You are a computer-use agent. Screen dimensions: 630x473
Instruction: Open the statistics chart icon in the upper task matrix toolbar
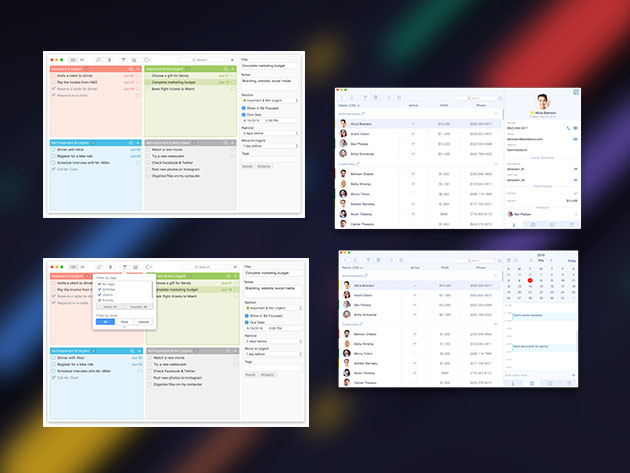(x=133, y=59)
